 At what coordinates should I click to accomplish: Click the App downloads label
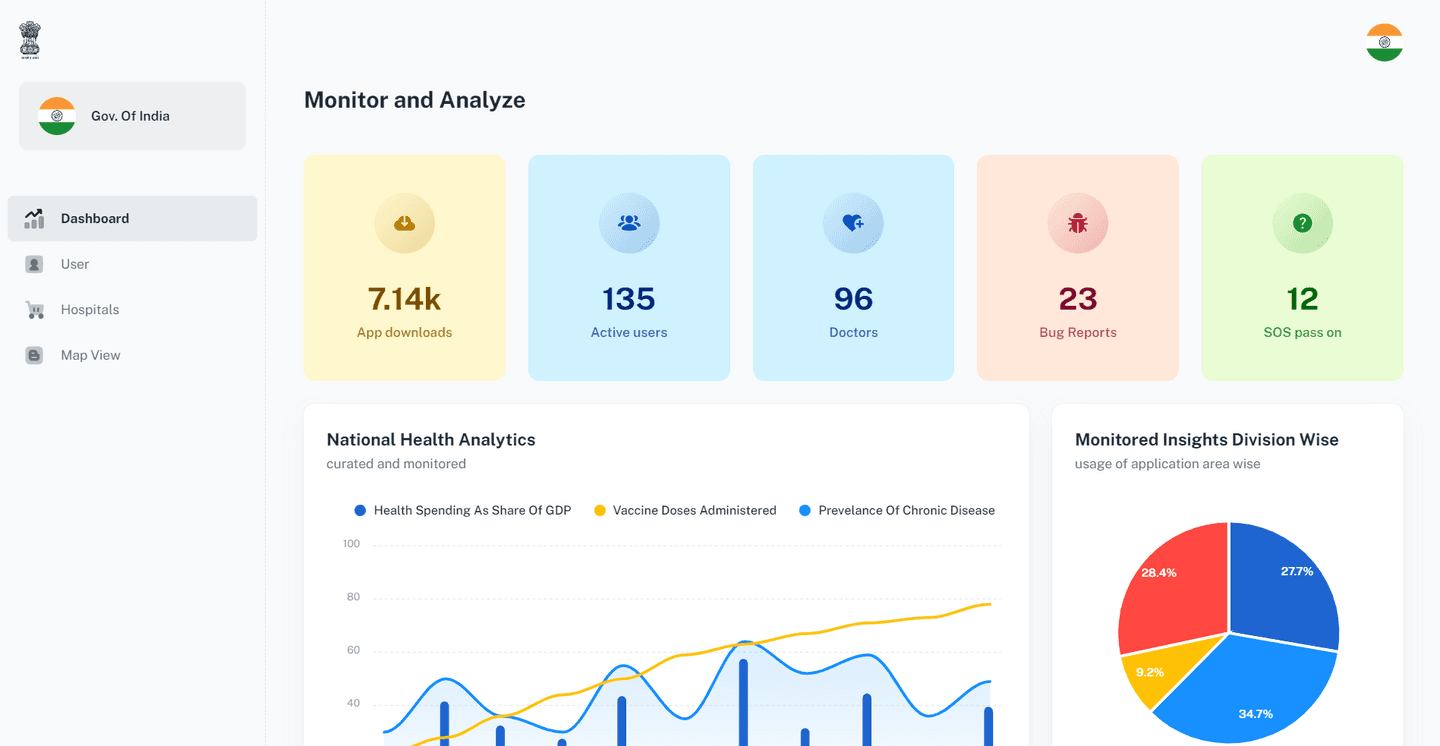[x=405, y=333]
